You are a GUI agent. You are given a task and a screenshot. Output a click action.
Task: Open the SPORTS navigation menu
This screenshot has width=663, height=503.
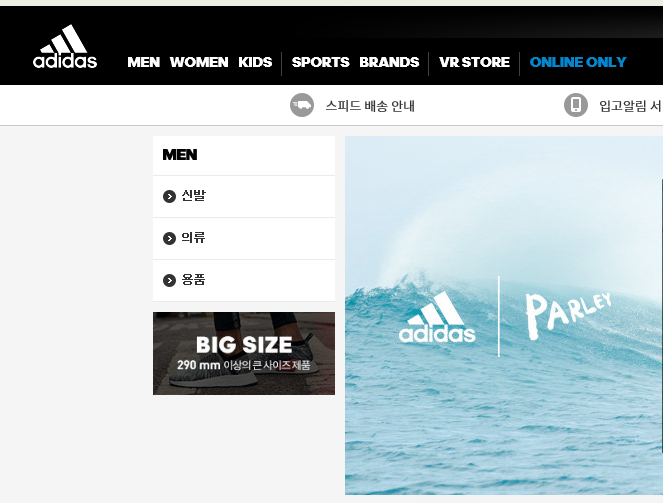[x=321, y=62]
